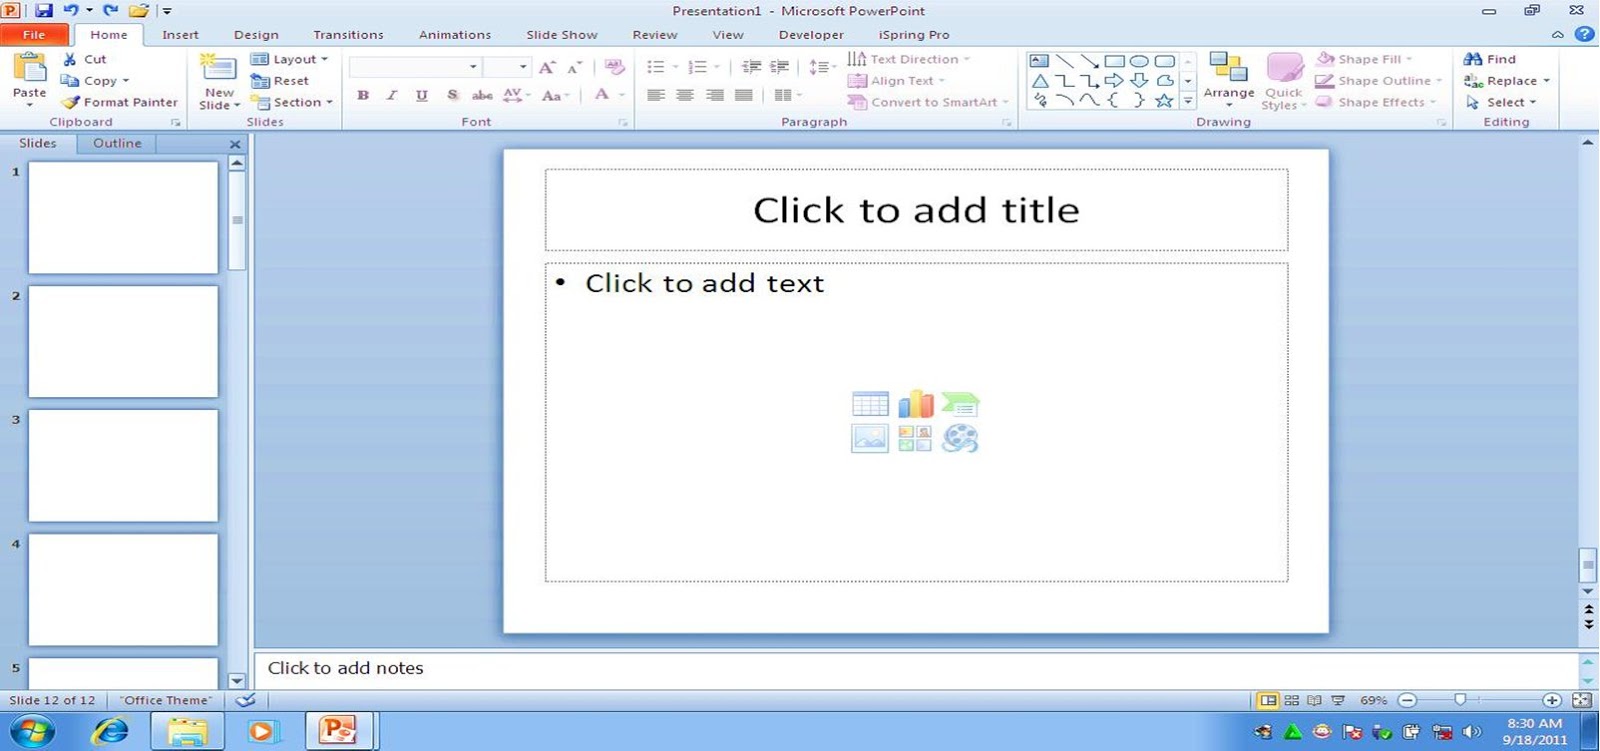Click Increase Font Size icon
The image size is (1600, 751).
pyautogui.click(x=546, y=67)
